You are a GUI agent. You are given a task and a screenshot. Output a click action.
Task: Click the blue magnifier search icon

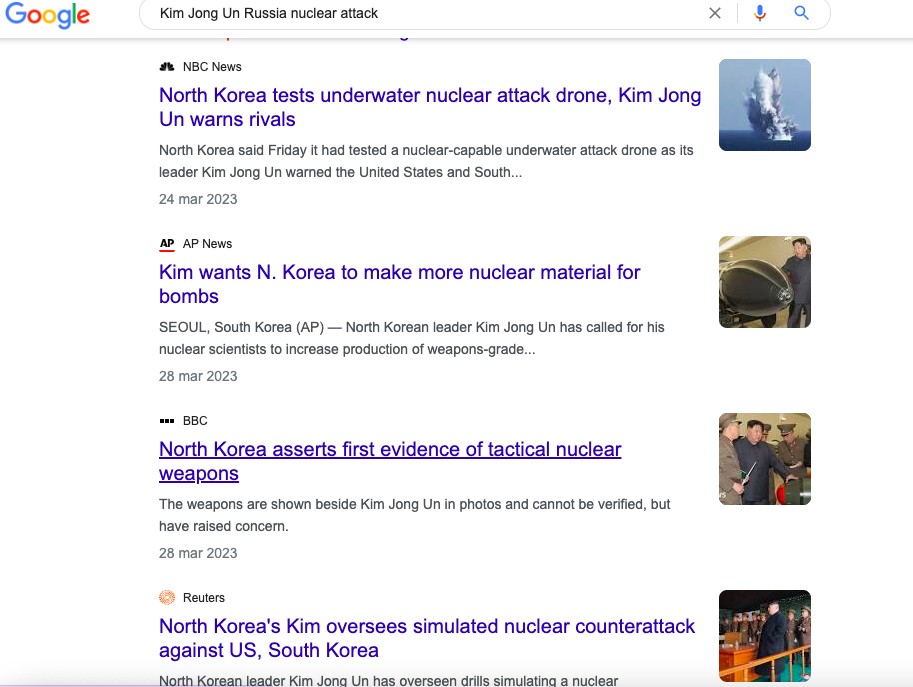click(802, 13)
